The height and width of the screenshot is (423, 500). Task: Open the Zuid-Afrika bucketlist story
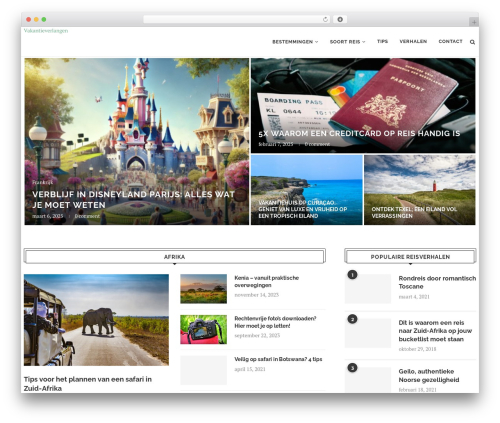click(x=435, y=331)
